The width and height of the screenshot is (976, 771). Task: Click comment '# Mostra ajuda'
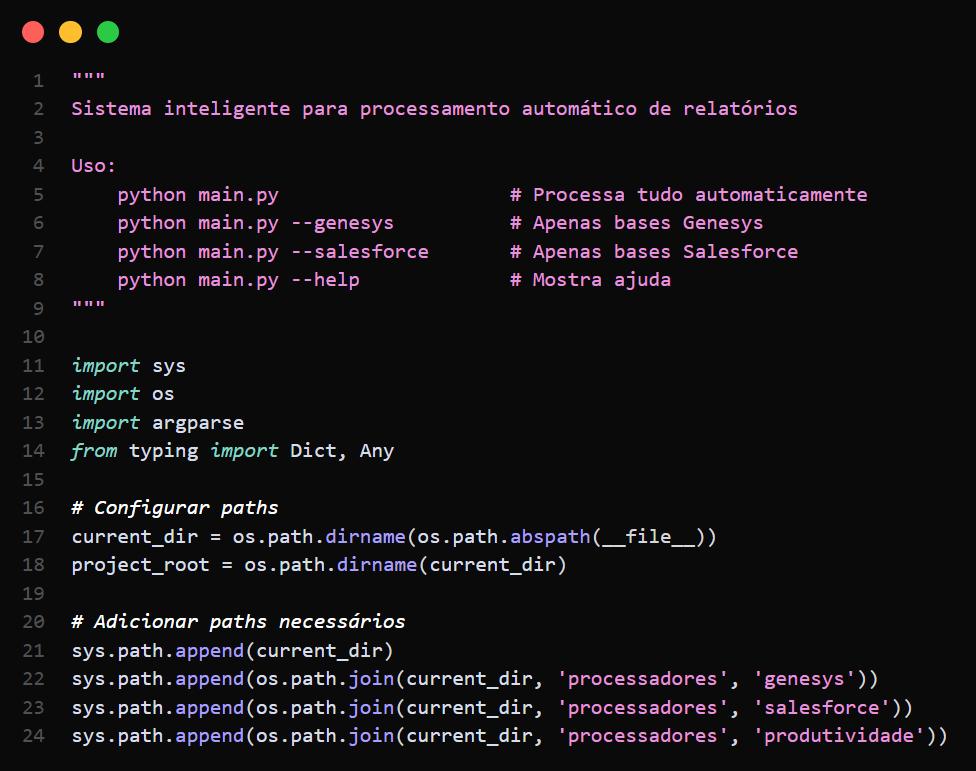click(x=590, y=280)
